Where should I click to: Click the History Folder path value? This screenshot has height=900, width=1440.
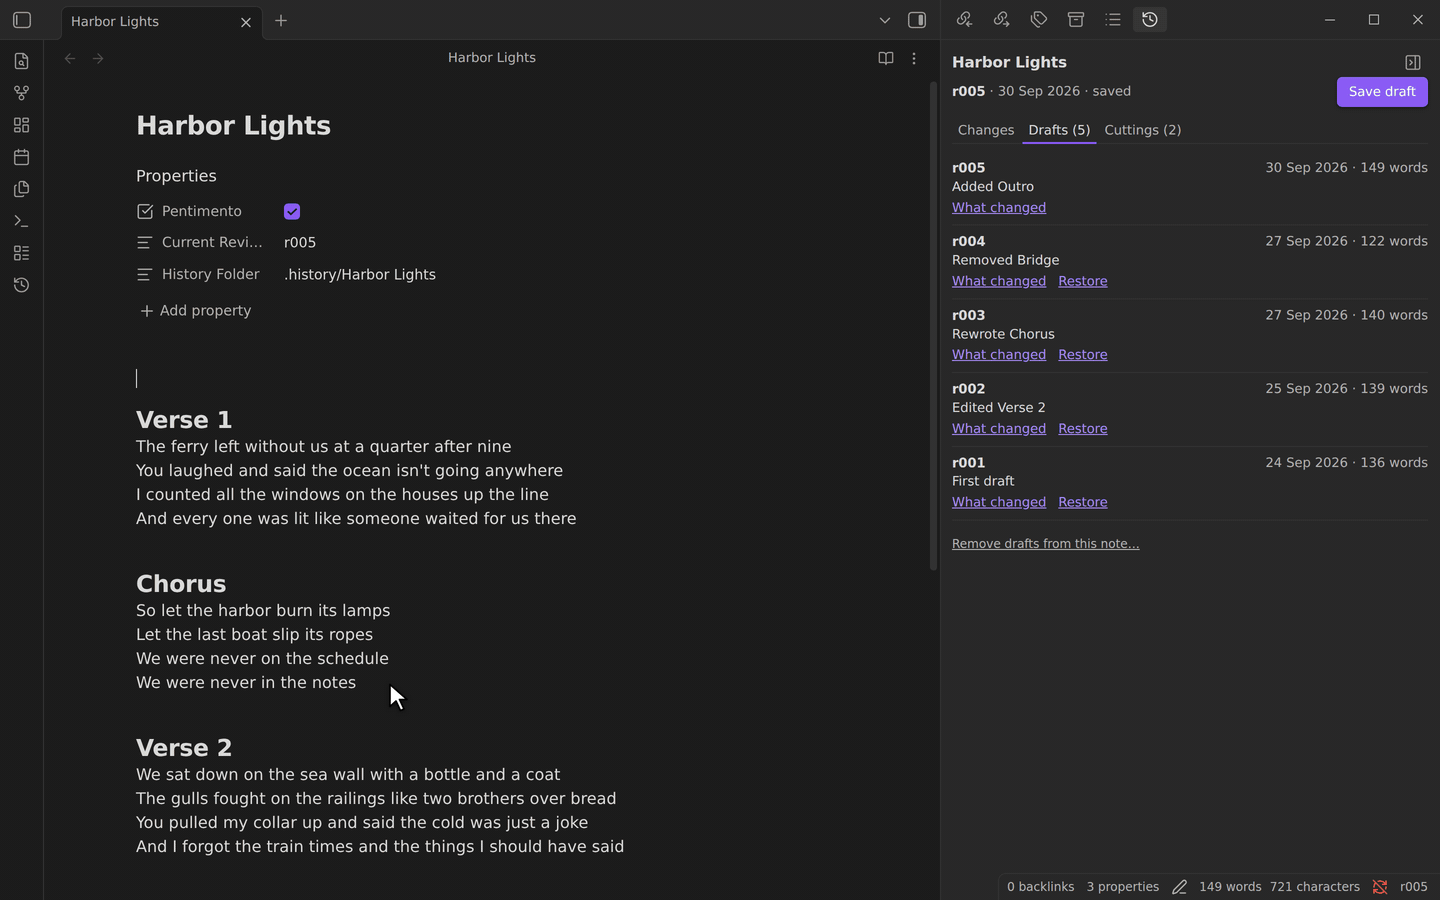[360, 275]
